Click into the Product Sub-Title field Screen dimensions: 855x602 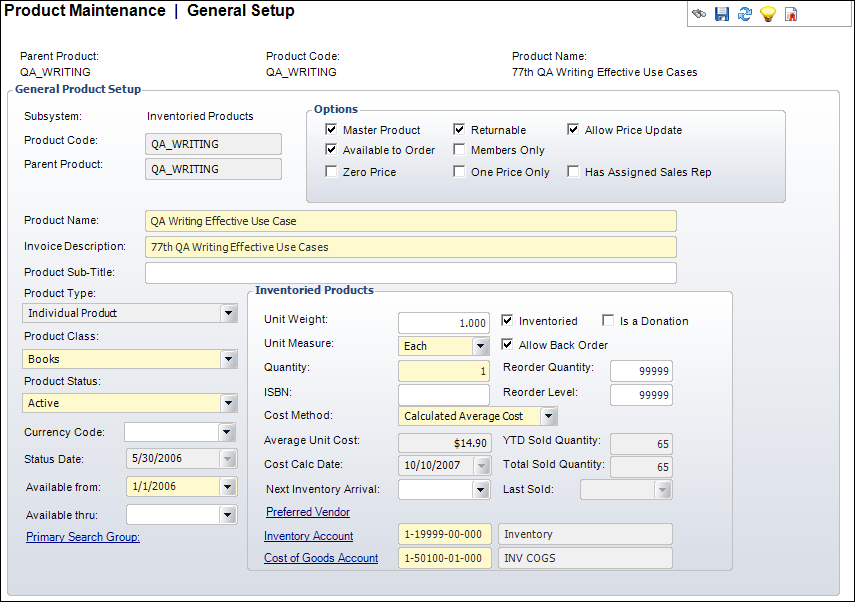click(x=410, y=273)
